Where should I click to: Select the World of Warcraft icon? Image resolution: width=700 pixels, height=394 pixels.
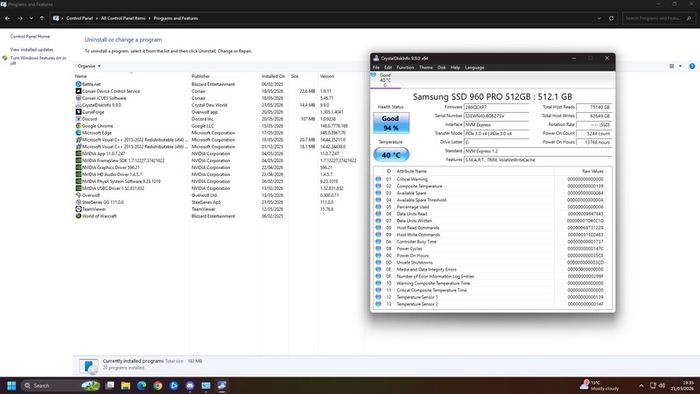pos(78,216)
